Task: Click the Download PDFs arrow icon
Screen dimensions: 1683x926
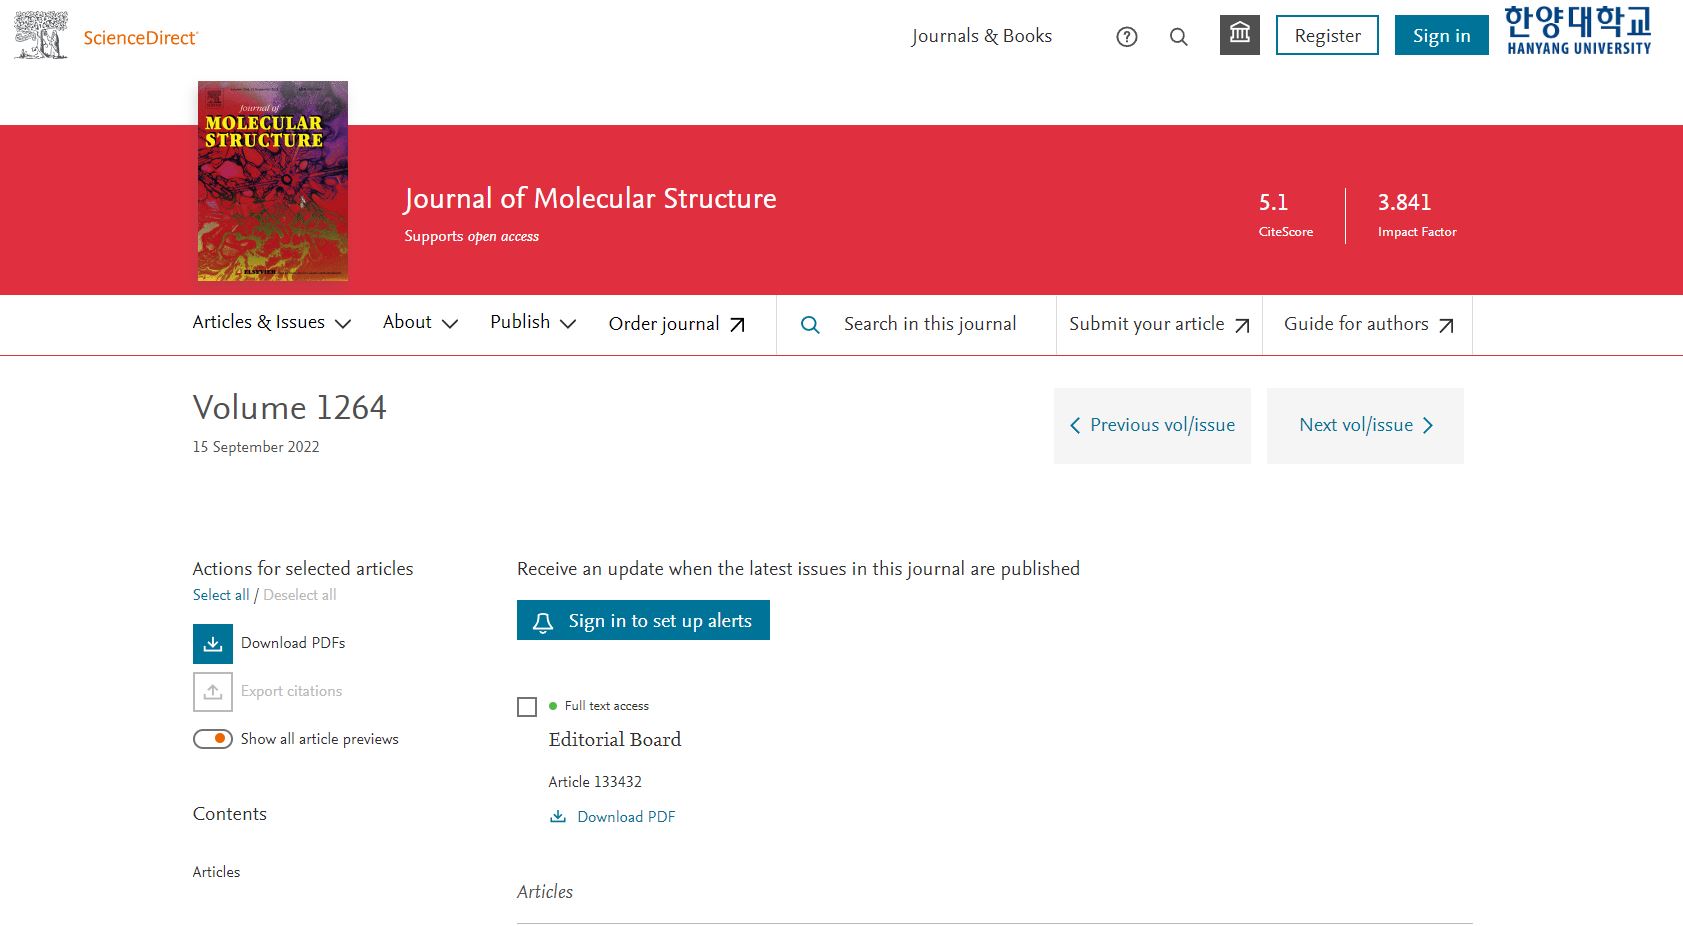Action: [213, 644]
